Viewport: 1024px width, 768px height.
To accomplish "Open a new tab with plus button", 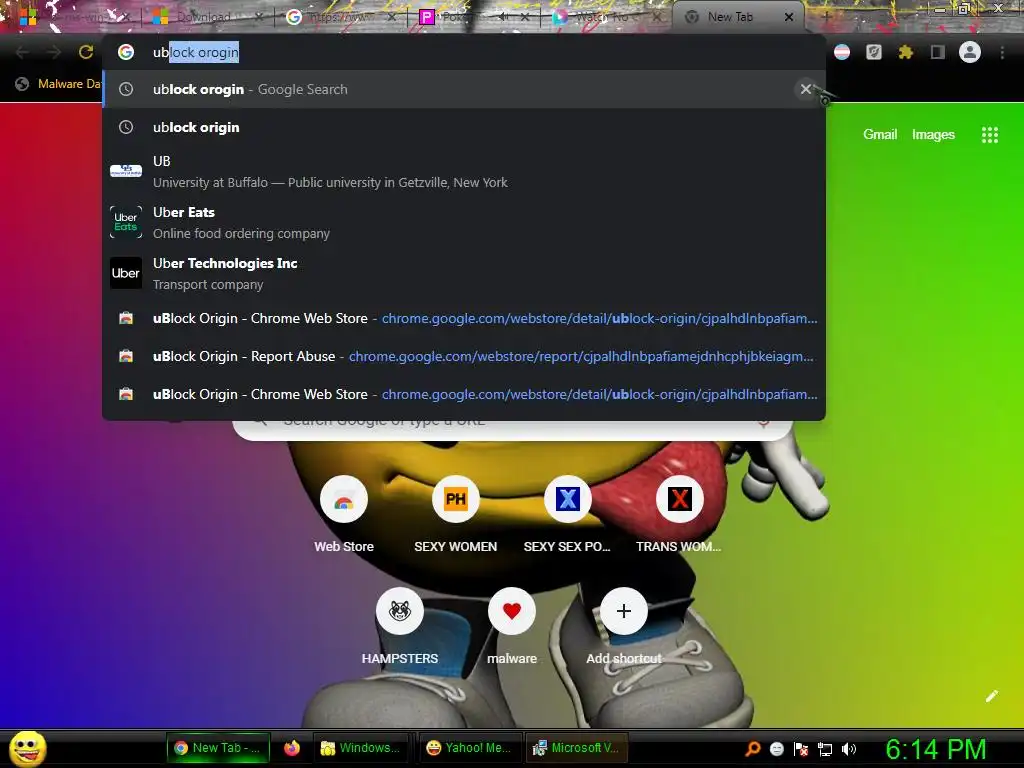I will coord(825,17).
